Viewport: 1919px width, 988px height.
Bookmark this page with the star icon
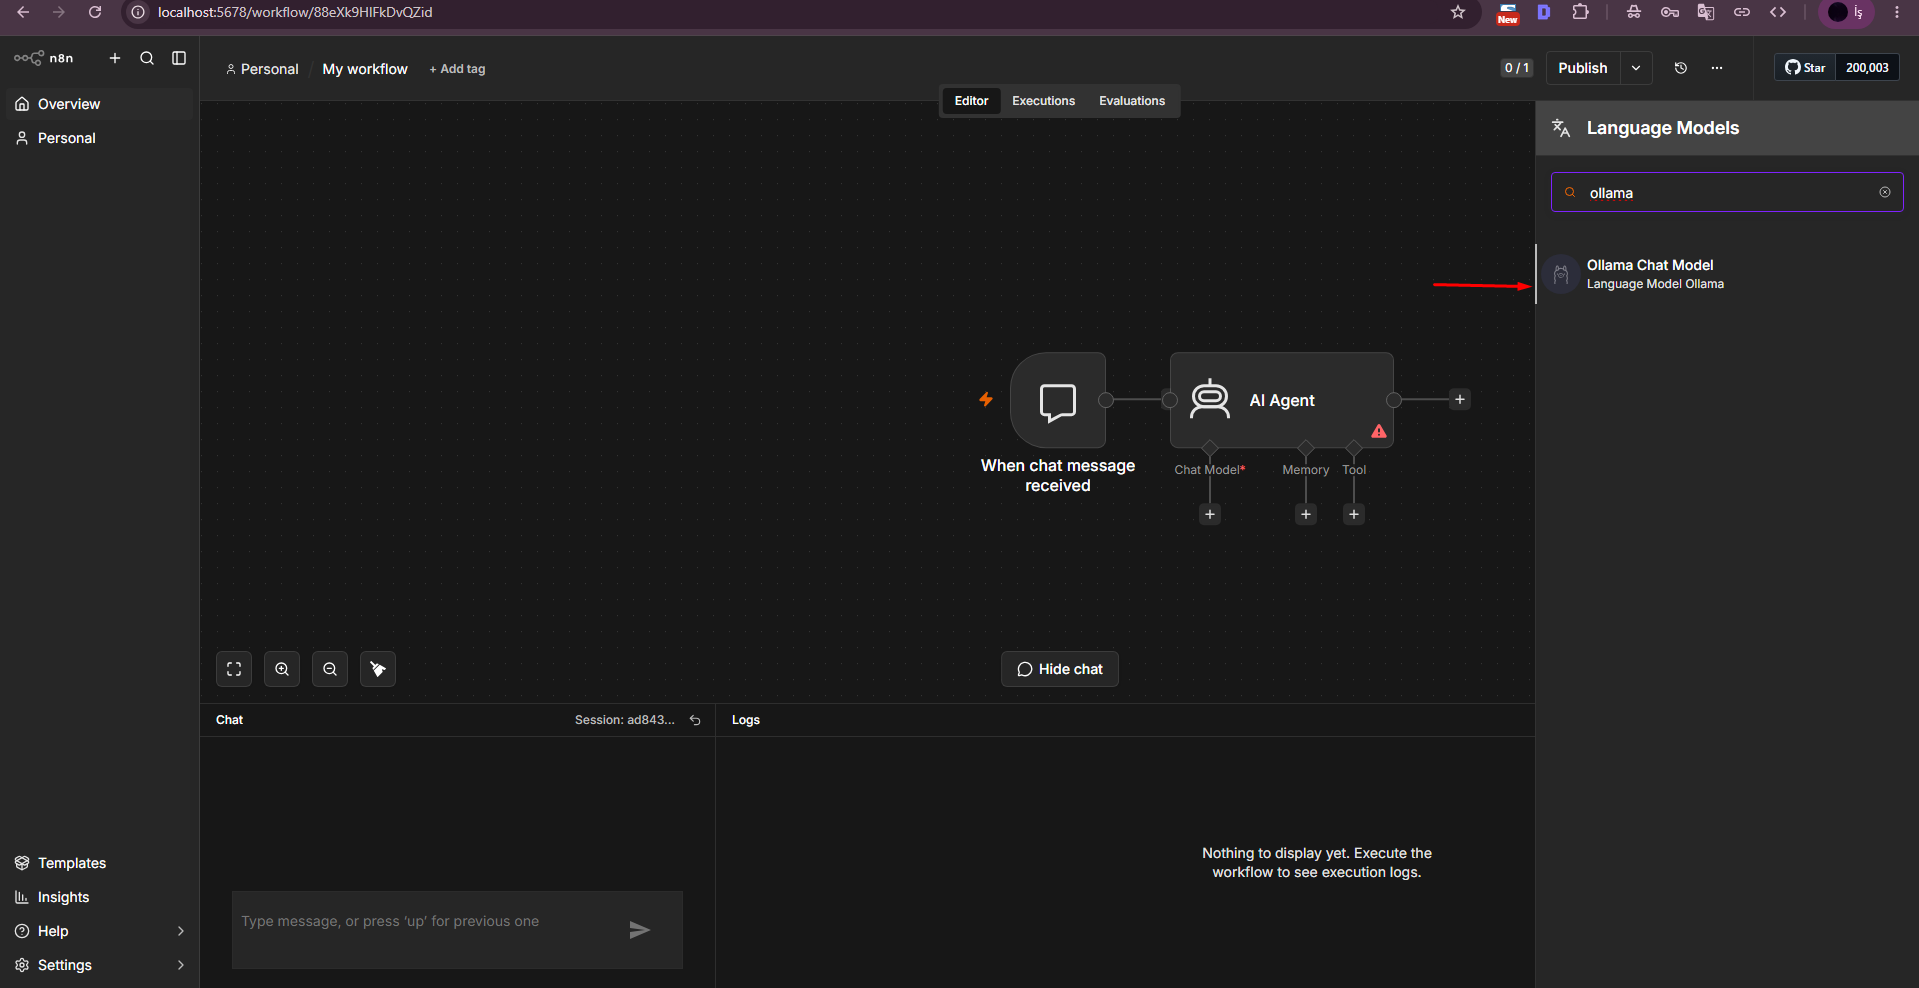(1458, 12)
